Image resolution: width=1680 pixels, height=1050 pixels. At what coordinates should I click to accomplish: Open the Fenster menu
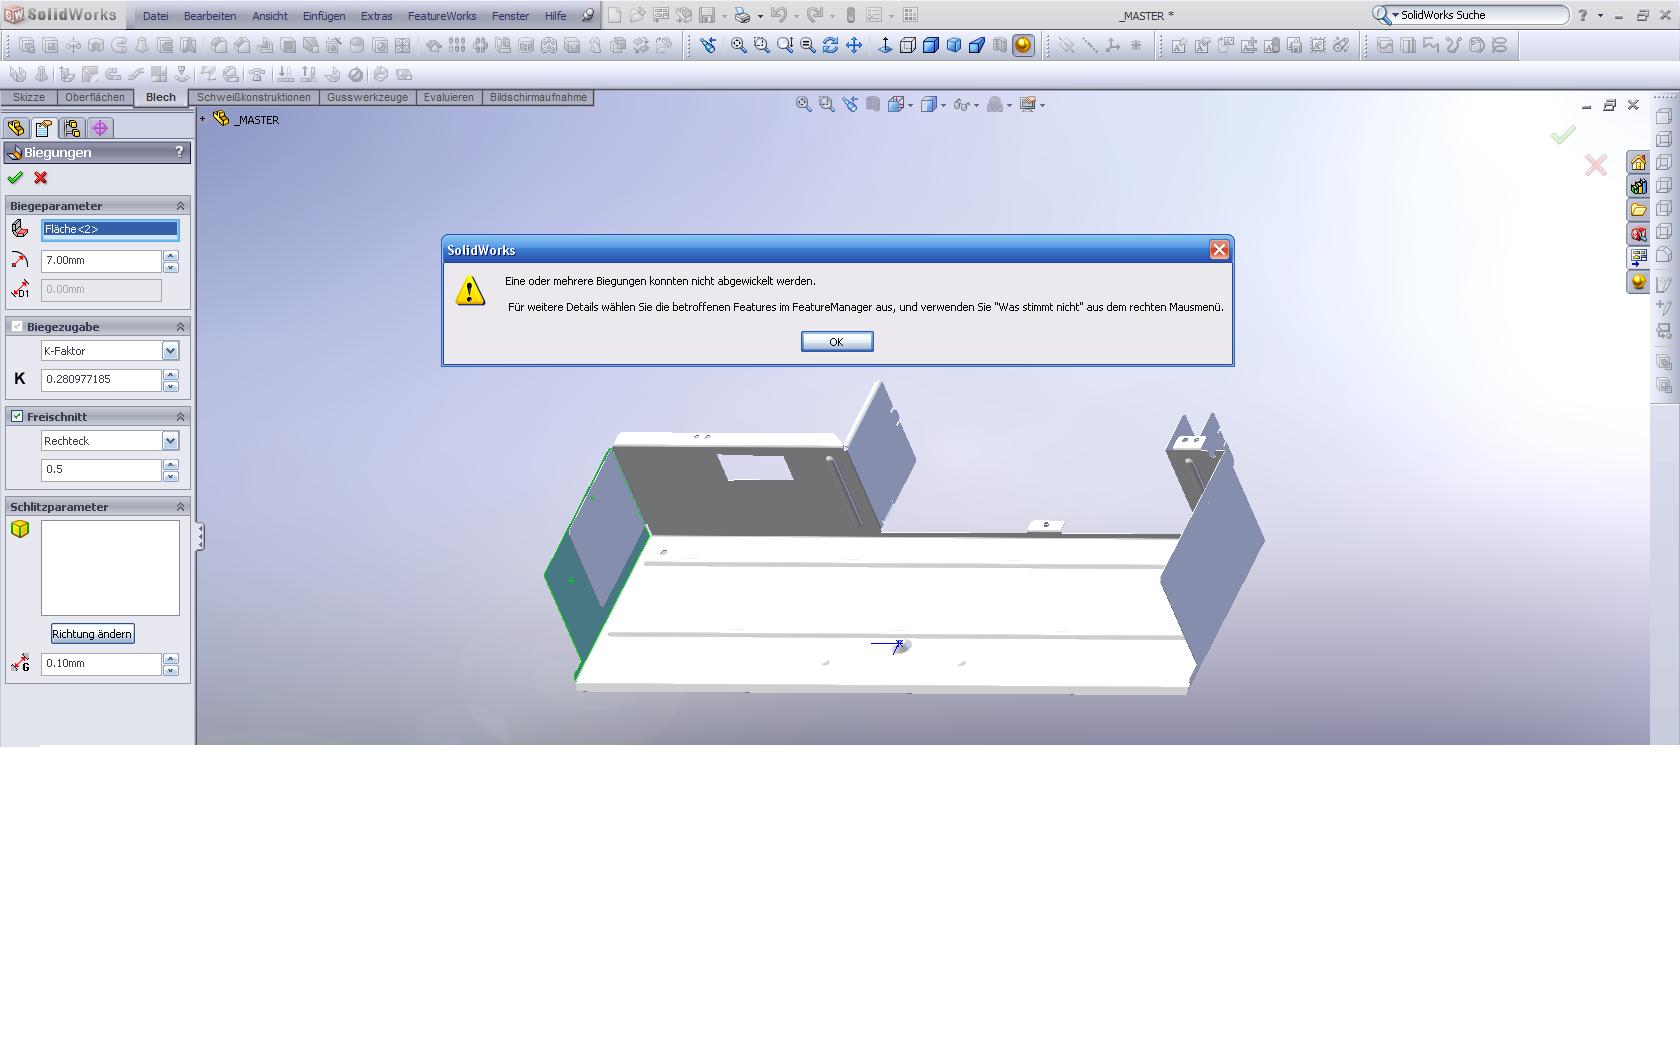pos(510,16)
